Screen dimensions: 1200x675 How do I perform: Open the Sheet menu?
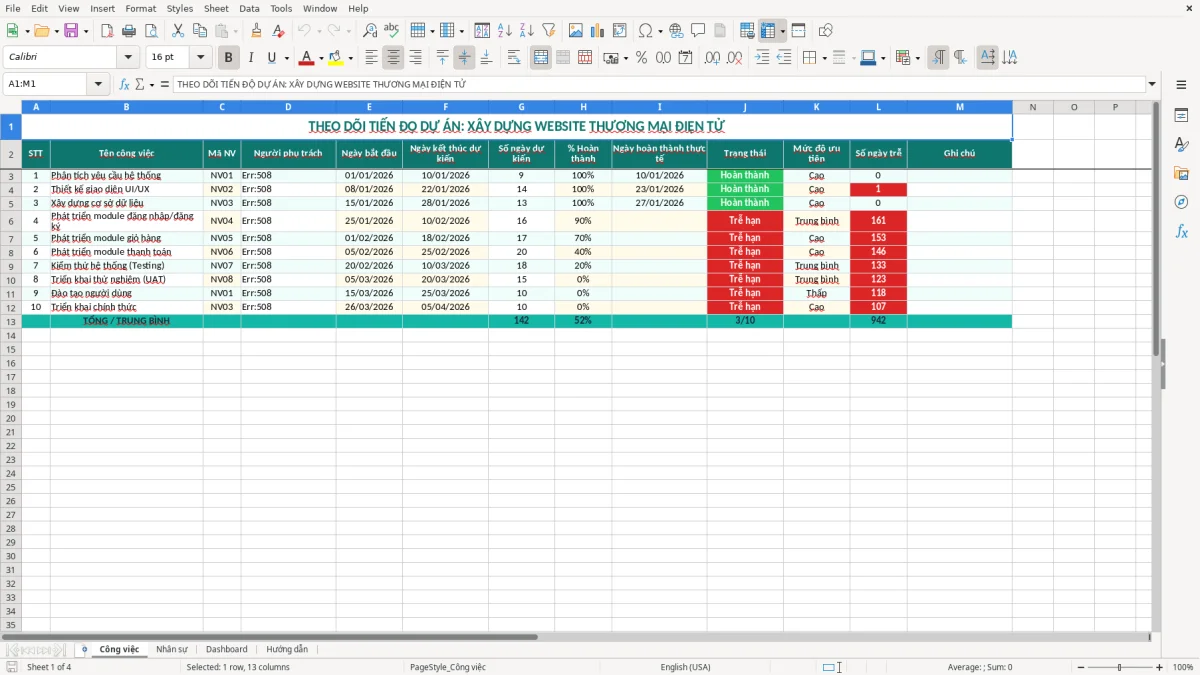point(216,8)
